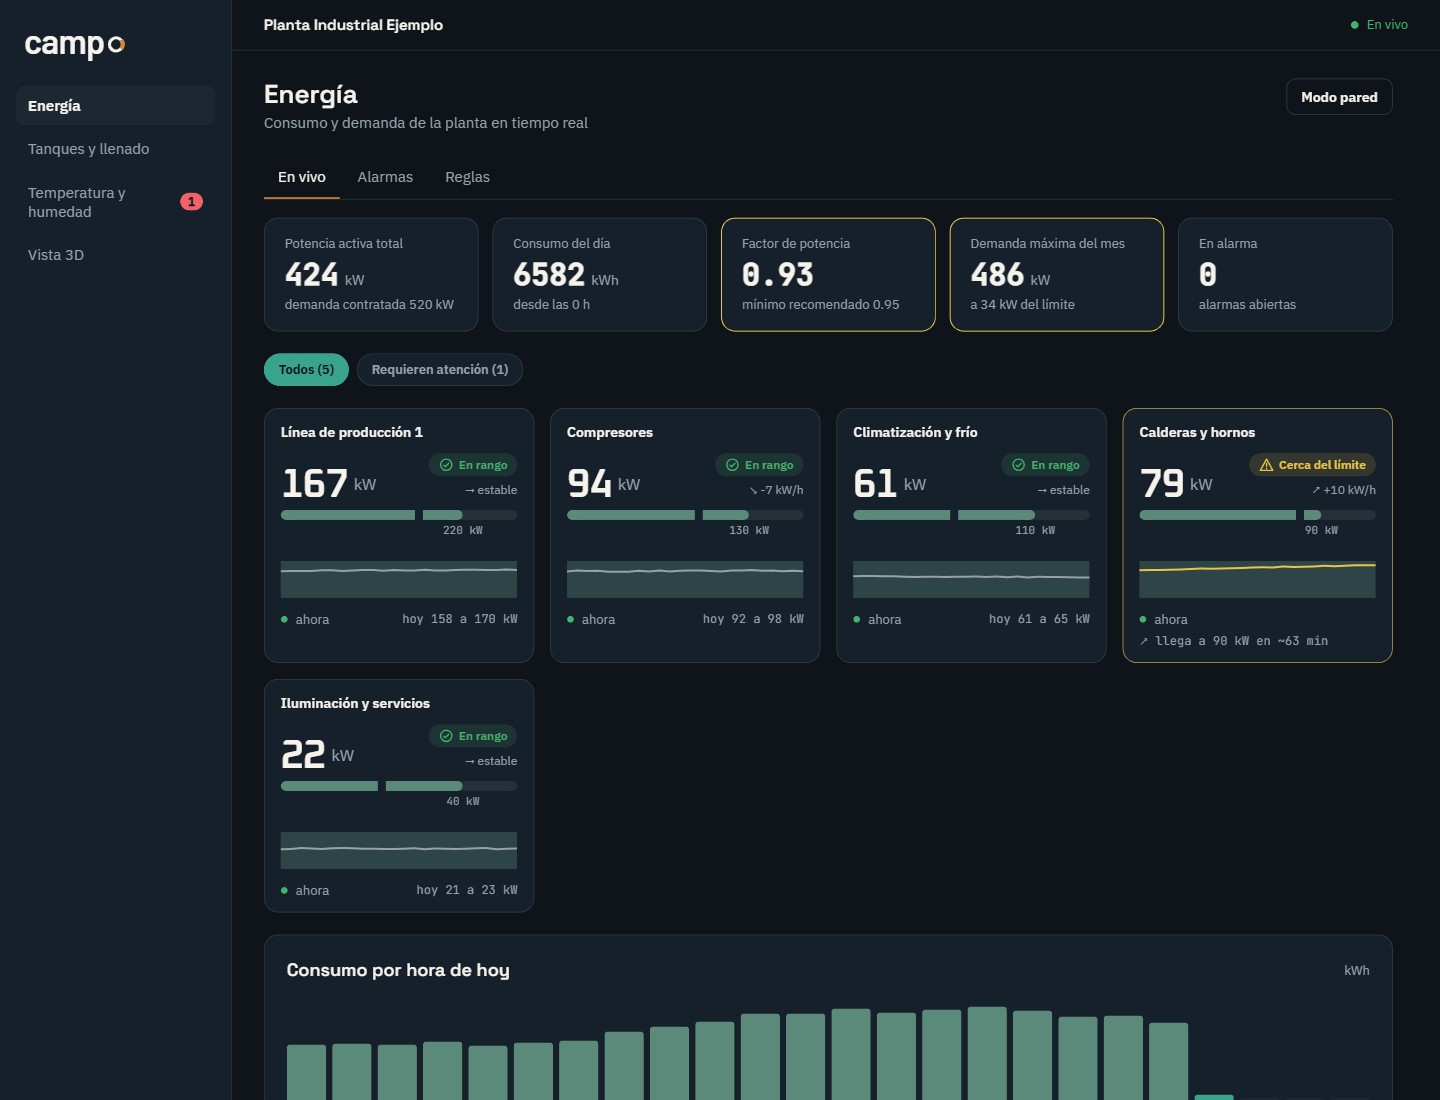Switch to the Reglas tab
Screen dimensions: 1440x1100
(467, 177)
